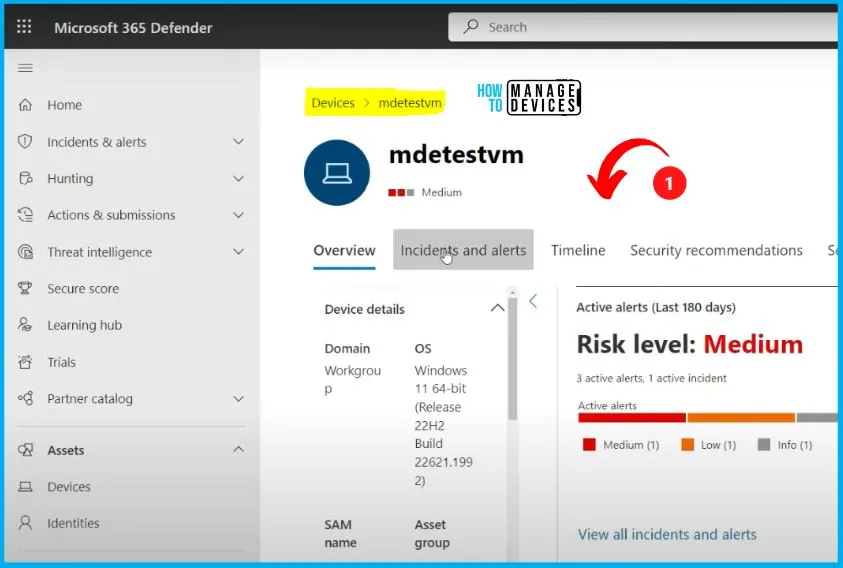Collapse the navigation hamburger menu
The width and height of the screenshot is (843, 568).
[x=25, y=68]
